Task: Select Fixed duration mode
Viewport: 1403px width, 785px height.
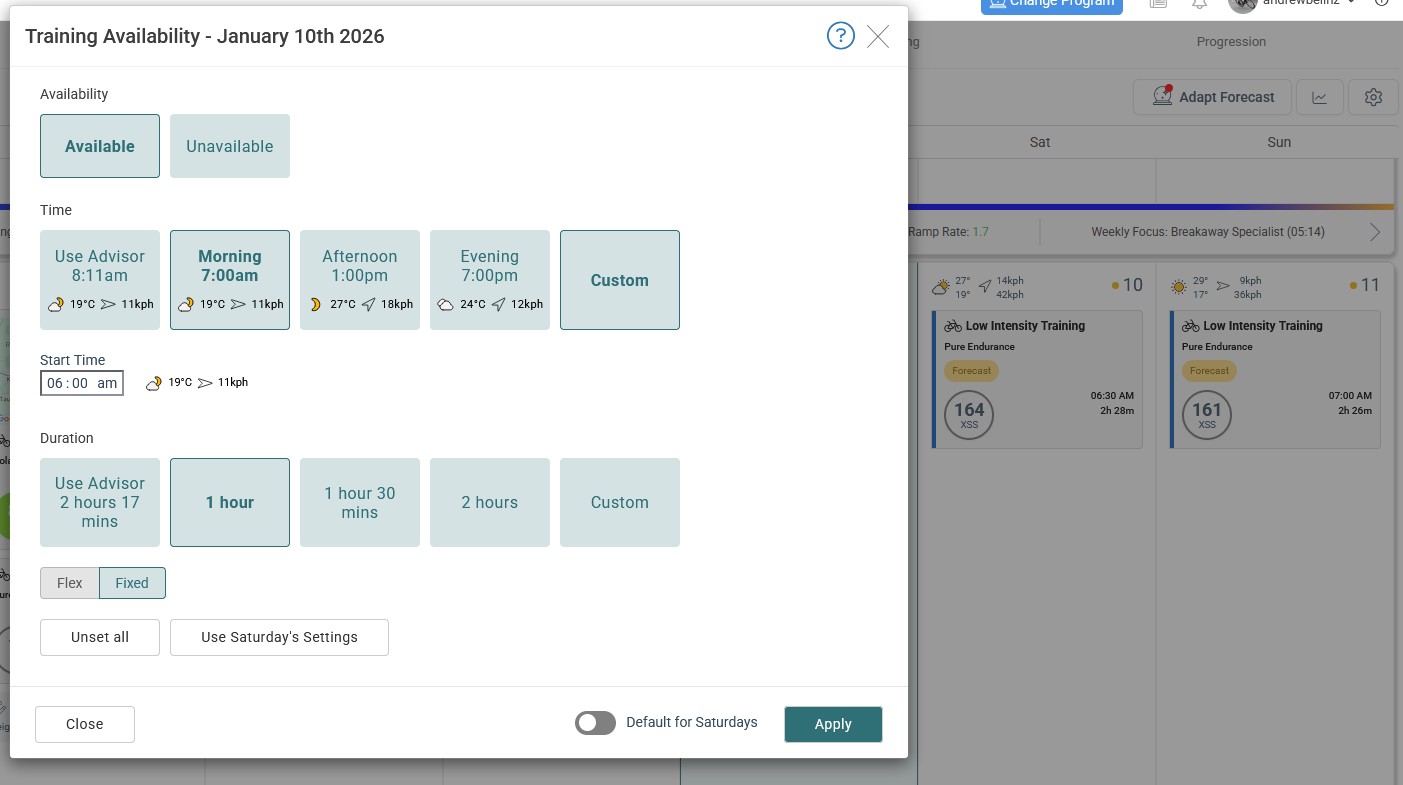Action: click(x=132, y=583)
